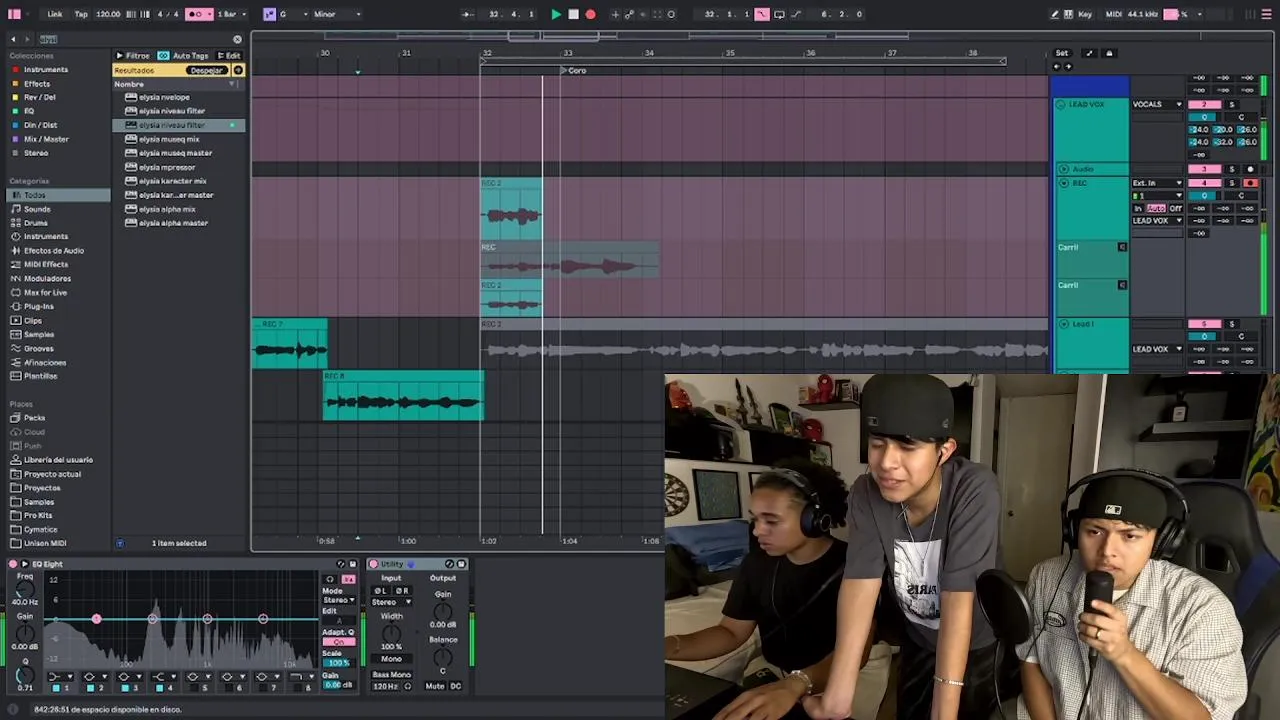Click the EQ Eight Scale 100% slider
Image resolution: width=1280 pixels, height=720 pixels.
point(338,663)
